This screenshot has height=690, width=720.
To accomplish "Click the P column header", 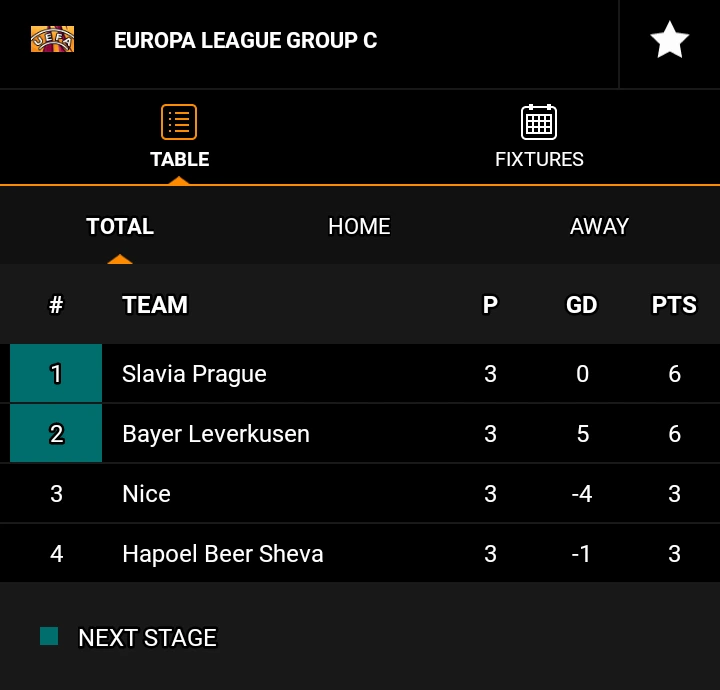I will [x=490, y=305].
